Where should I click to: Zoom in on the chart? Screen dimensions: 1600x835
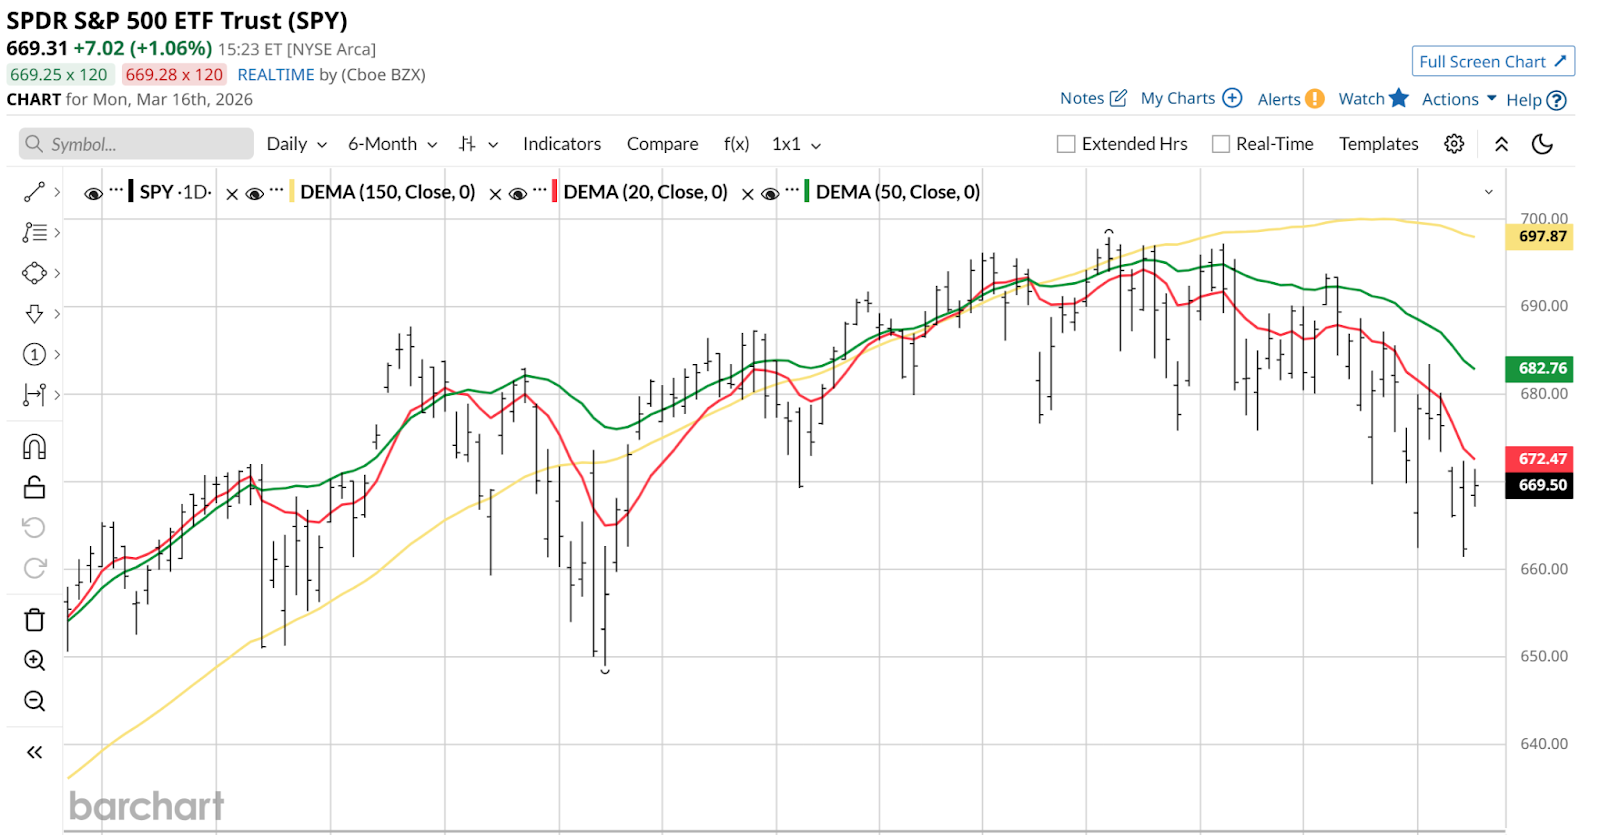pyautogui.click(x=34, y=660)
